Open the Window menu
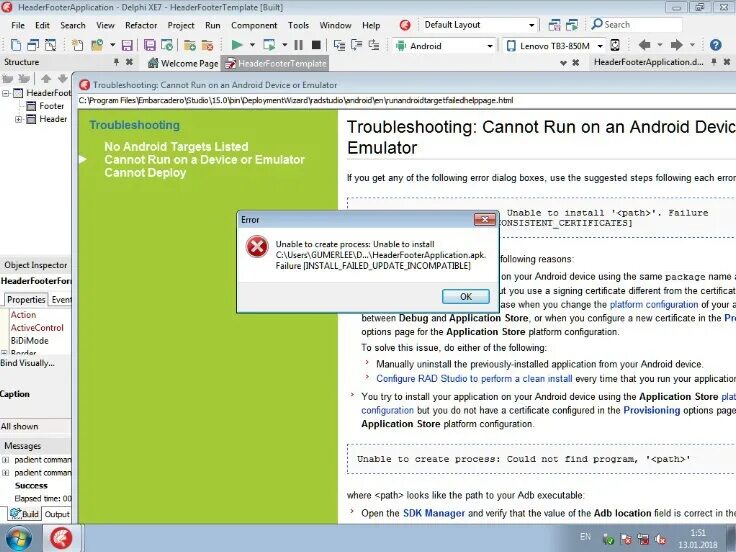This screenshot has width=736, height=552. tap(335, 25)
